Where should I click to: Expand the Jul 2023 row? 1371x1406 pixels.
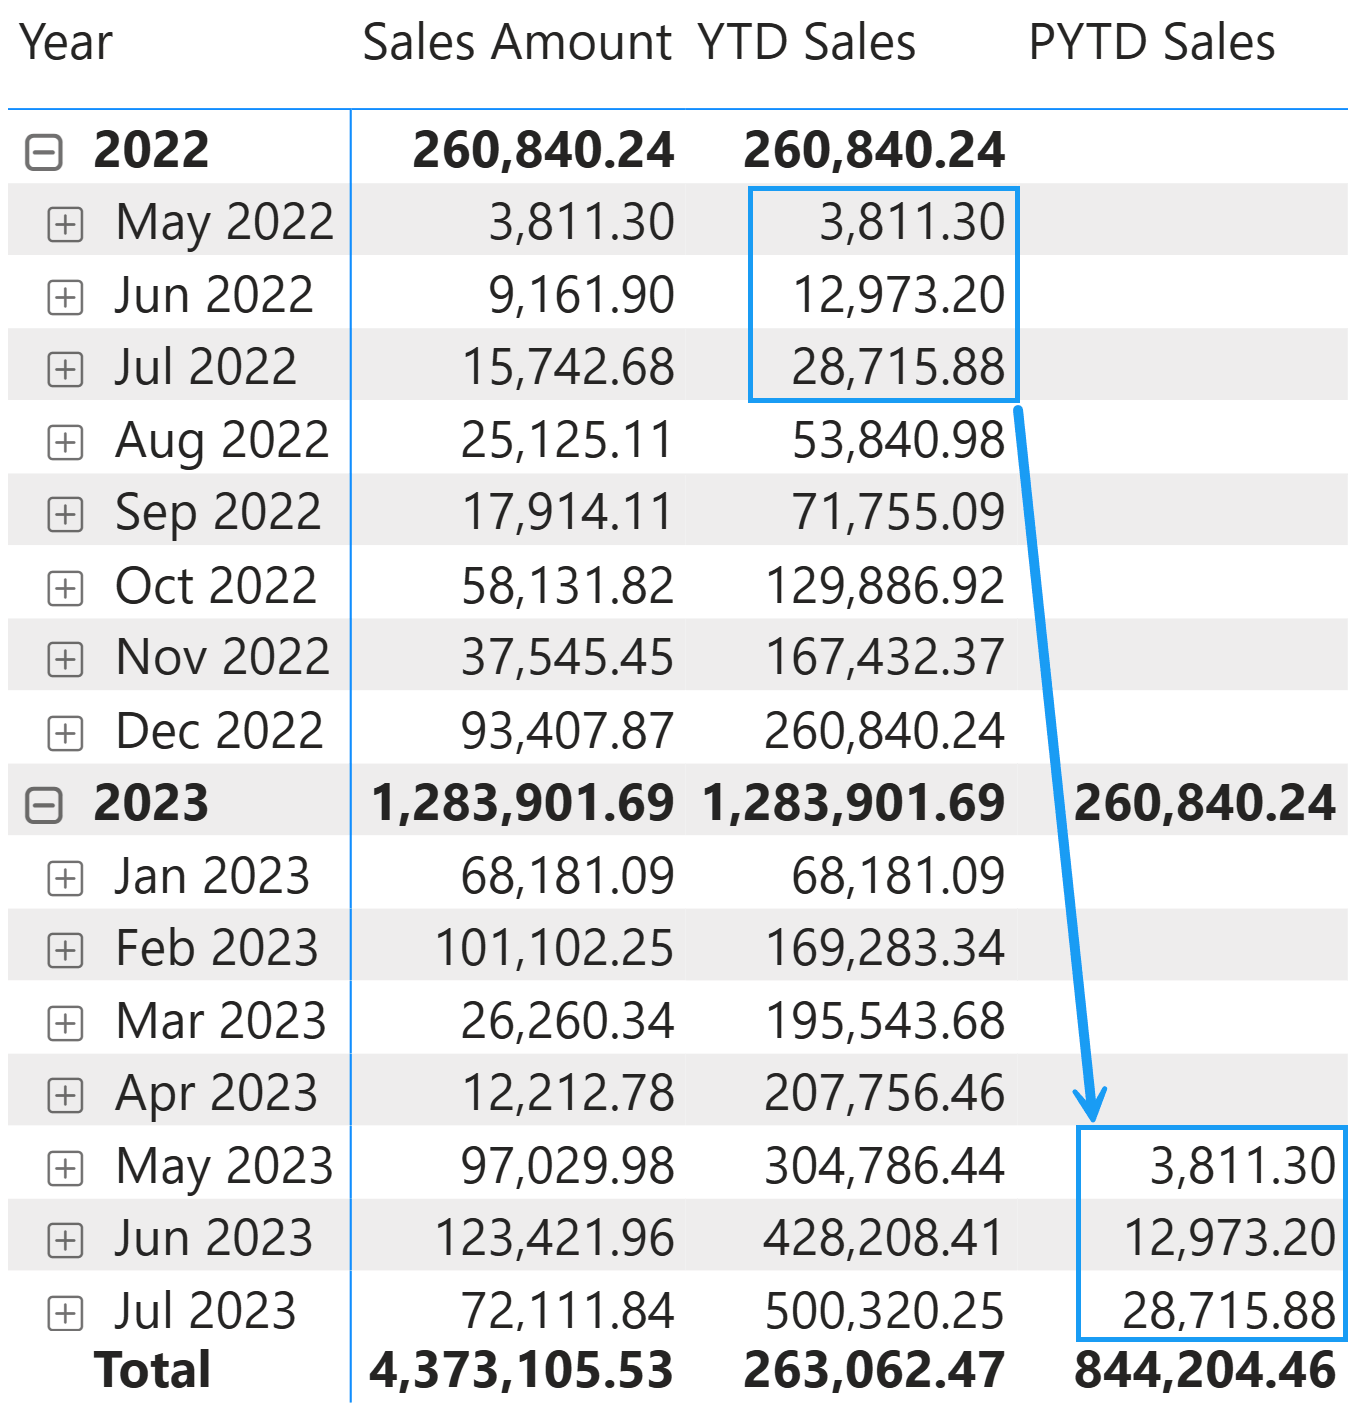65,1313
